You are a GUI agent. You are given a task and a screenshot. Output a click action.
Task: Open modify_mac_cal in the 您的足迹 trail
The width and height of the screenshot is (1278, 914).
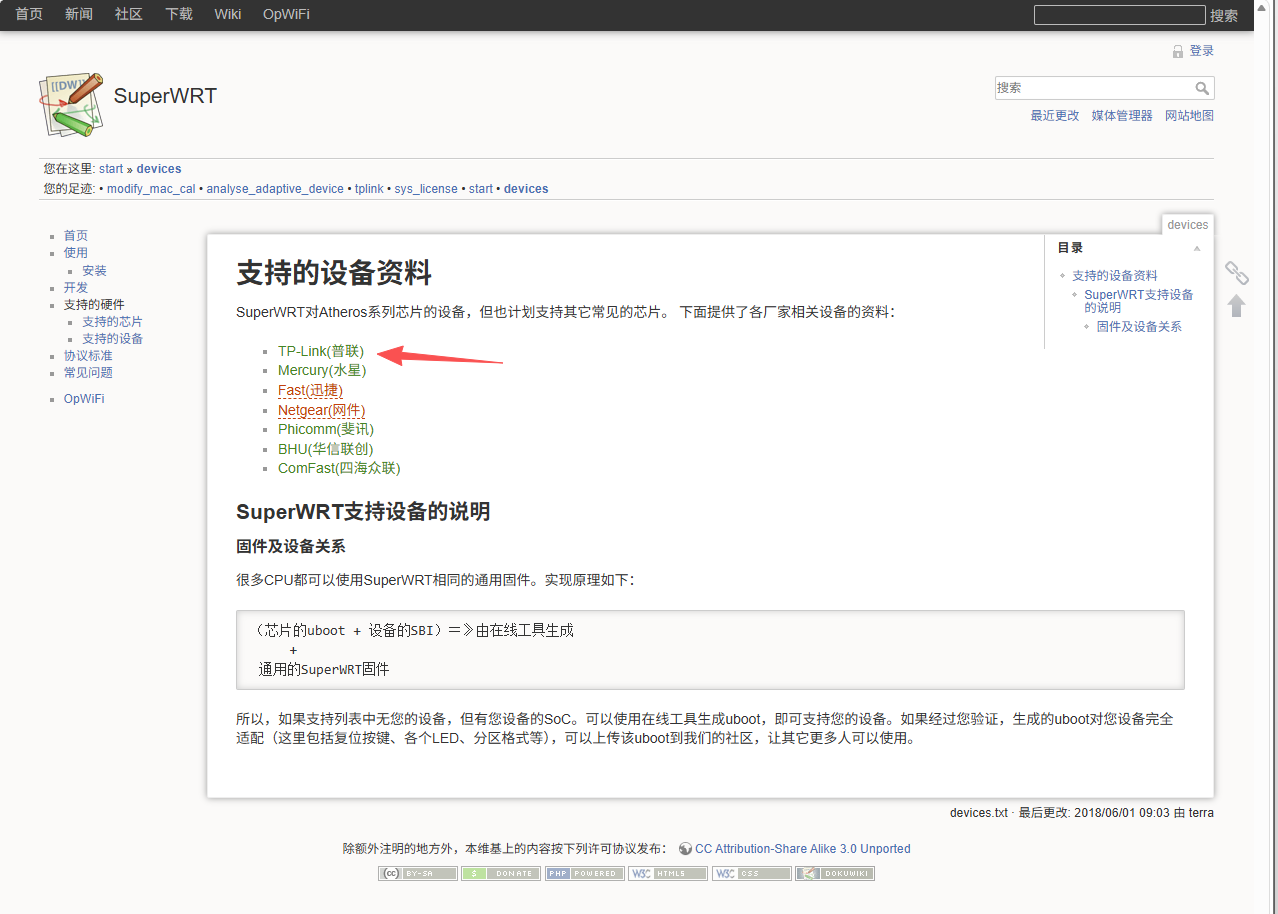pos(153,189)
